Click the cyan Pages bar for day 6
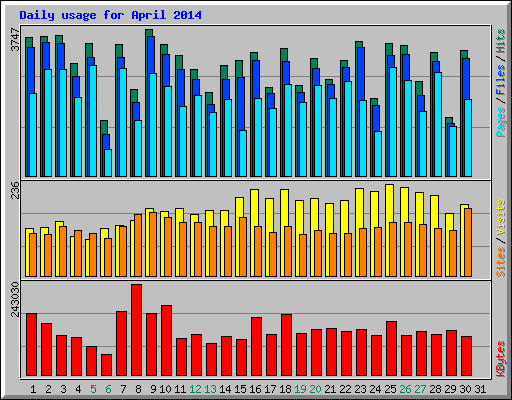The width and height of the screenshot is (512, 400). point(108,163)
